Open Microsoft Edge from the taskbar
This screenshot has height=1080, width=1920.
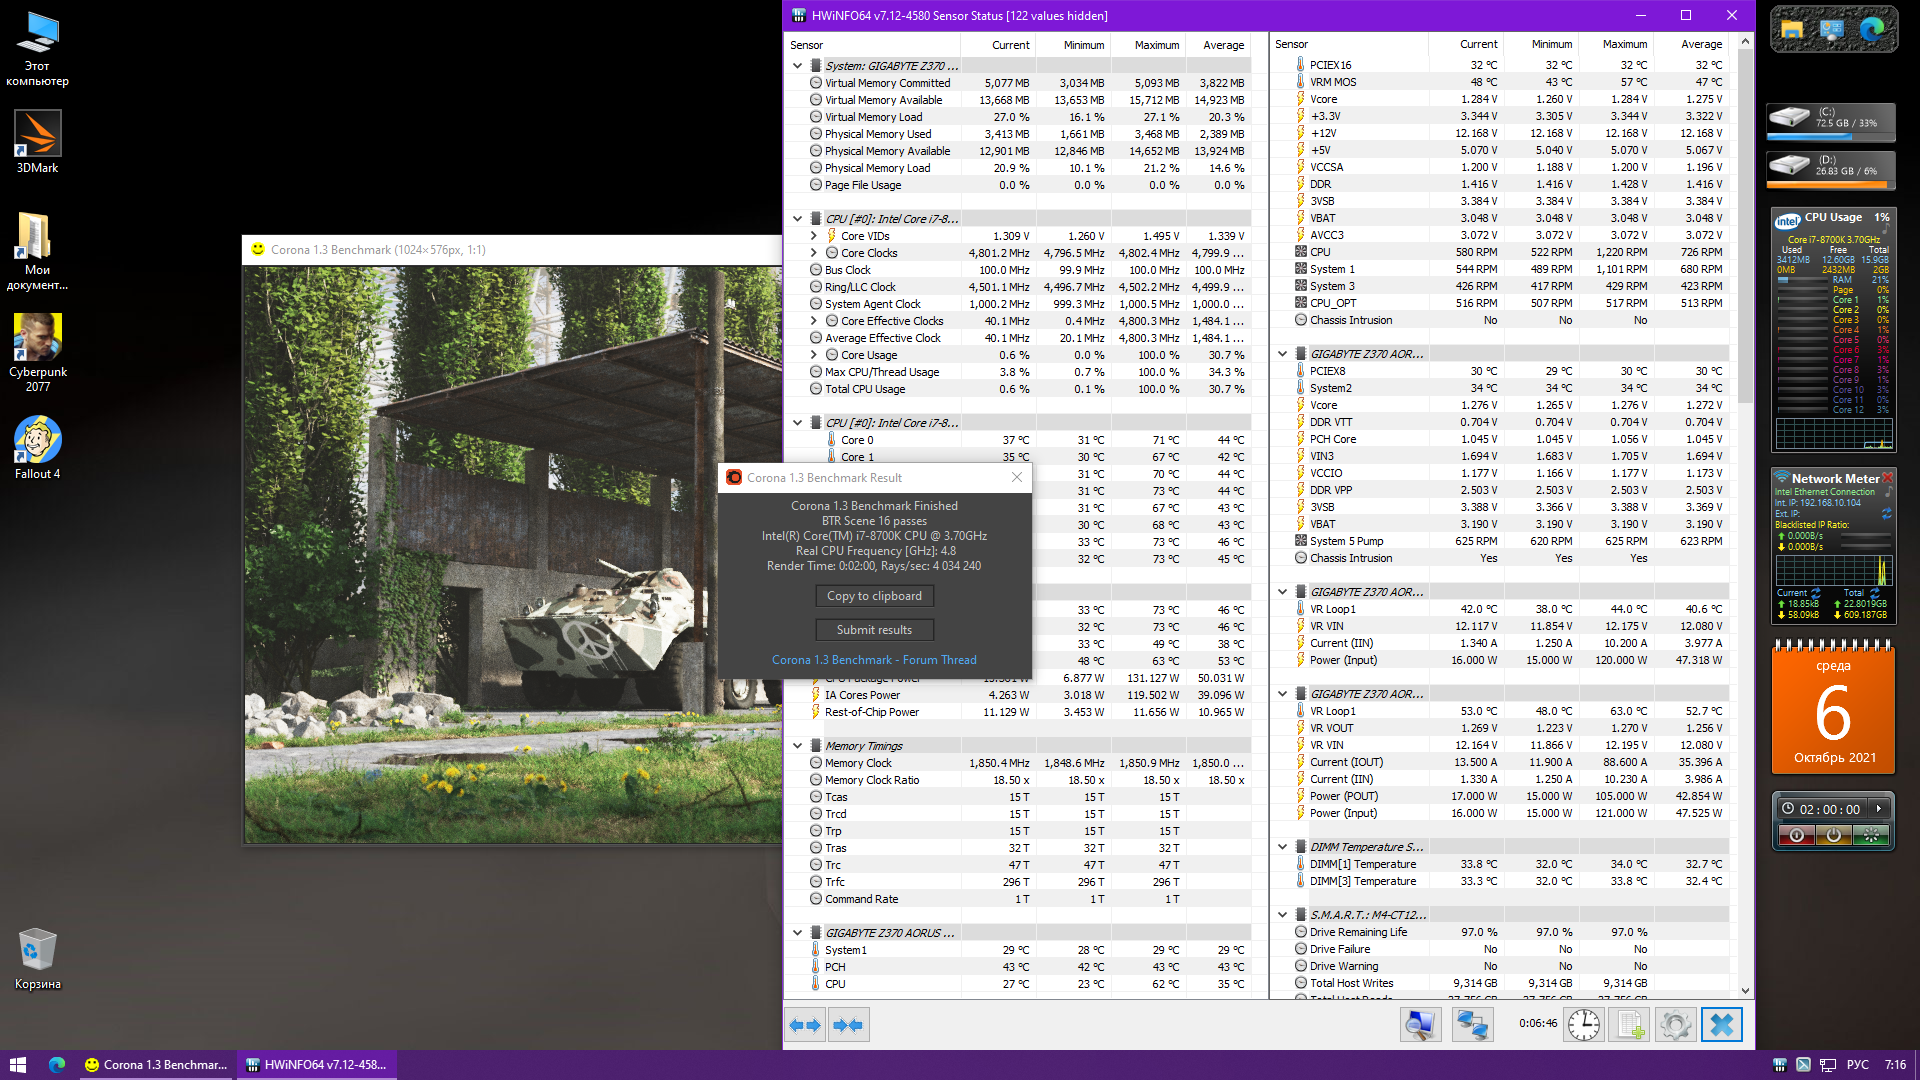click(x=57, y=1065)
